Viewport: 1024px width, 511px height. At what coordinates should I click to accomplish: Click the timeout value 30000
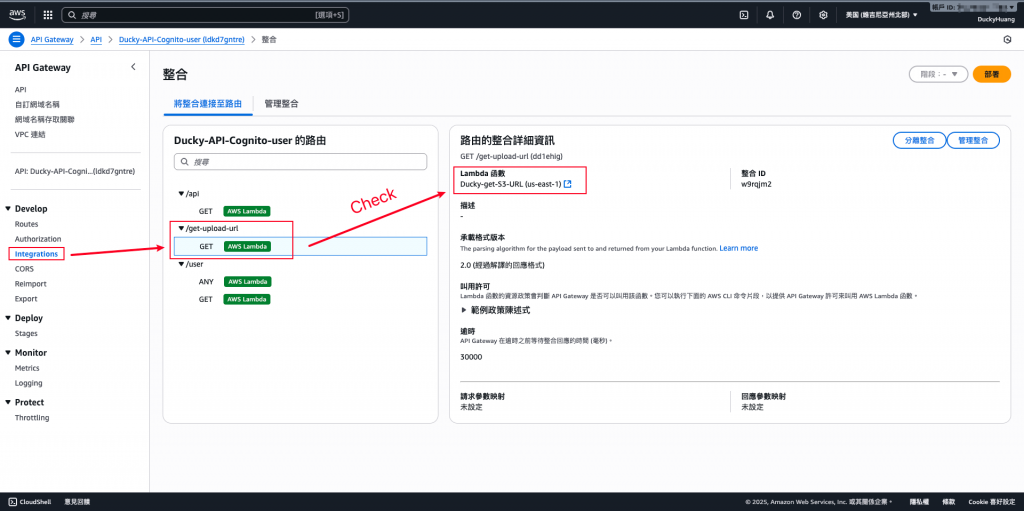click(x=471, y=357)
